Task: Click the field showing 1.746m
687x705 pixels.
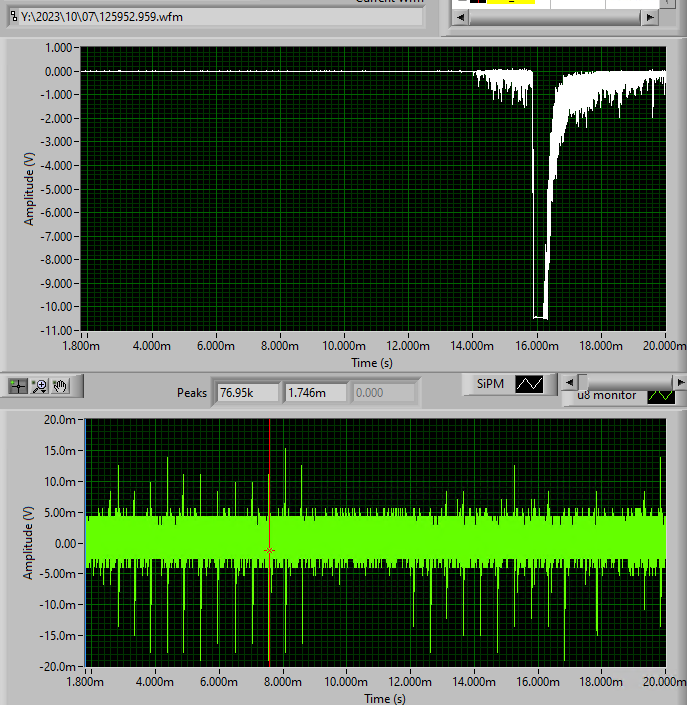Action: coord(315,393)
